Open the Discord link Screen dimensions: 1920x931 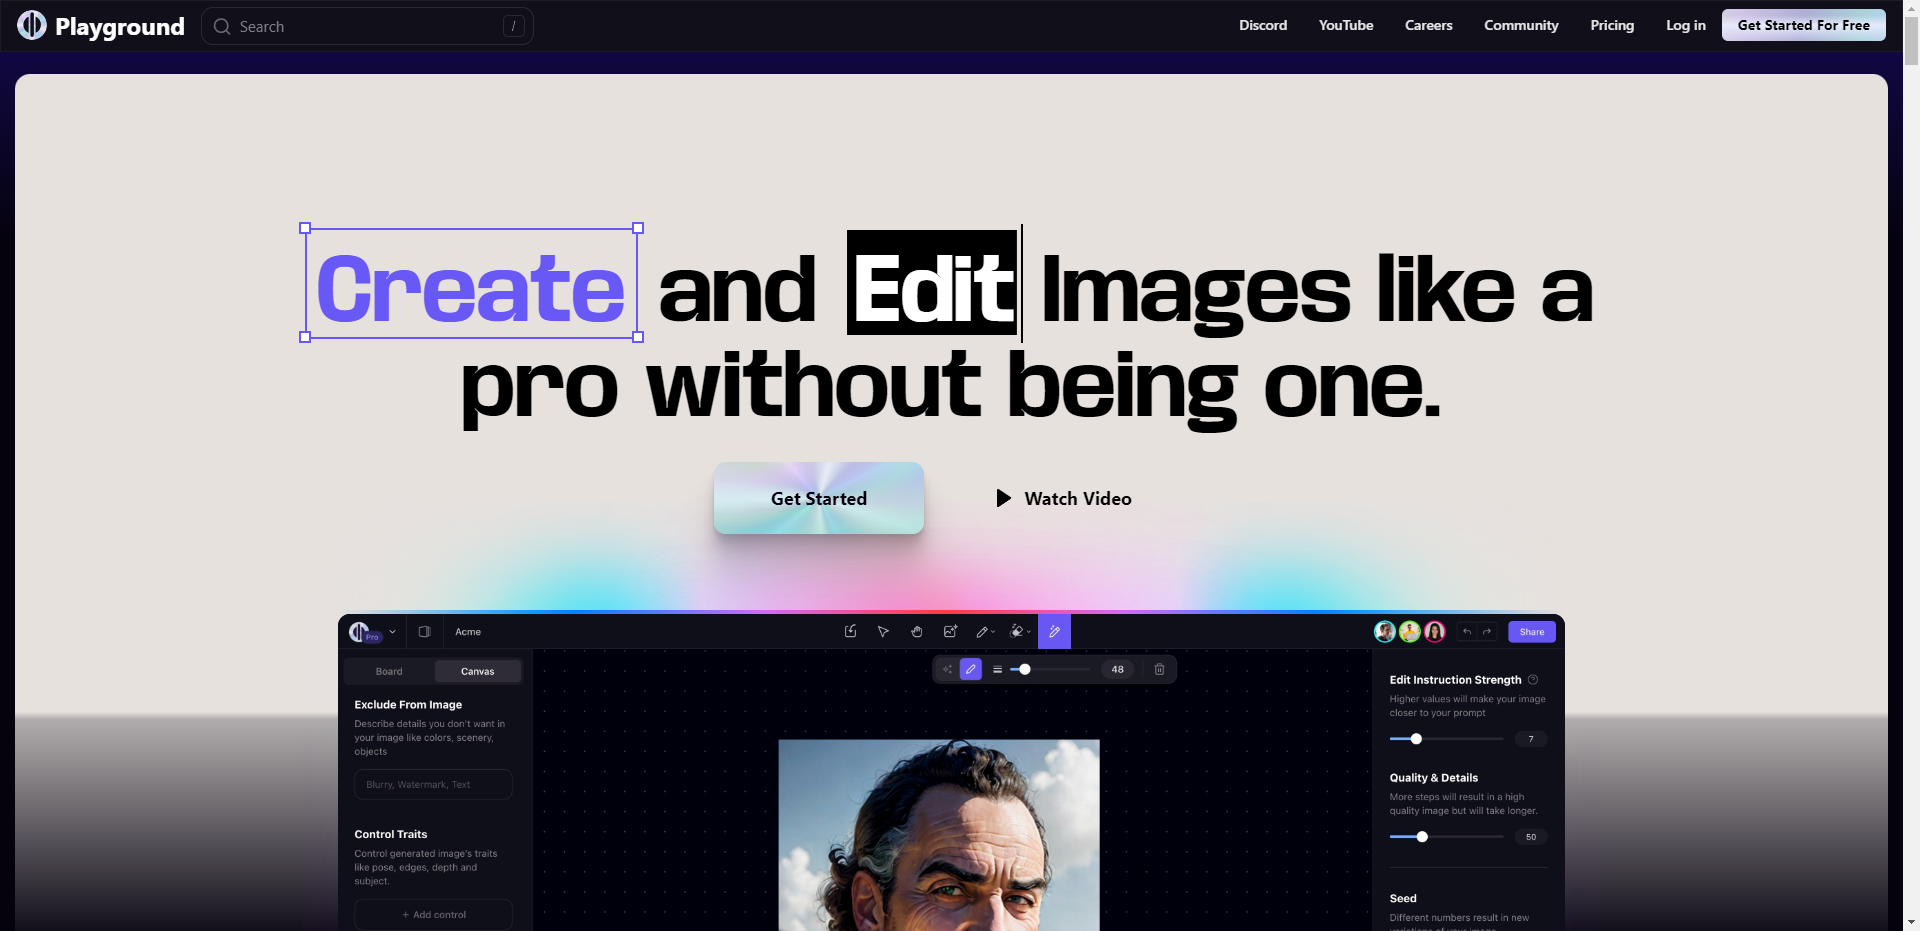1263,25
